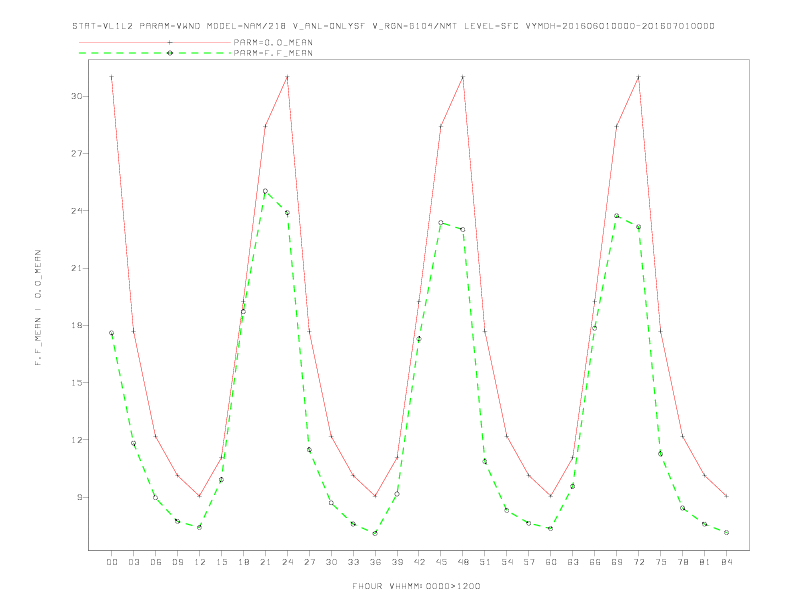
Task: Click the y-axis title F.F_MEAN | O.O_MEAN
Action: (38, 307)
